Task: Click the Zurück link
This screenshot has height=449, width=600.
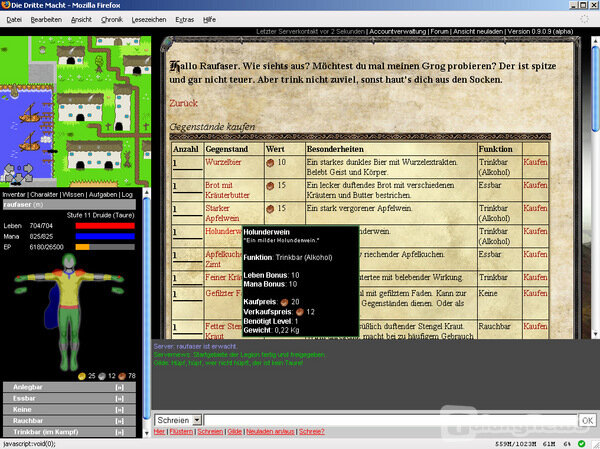Action: [x=184, y=103]
